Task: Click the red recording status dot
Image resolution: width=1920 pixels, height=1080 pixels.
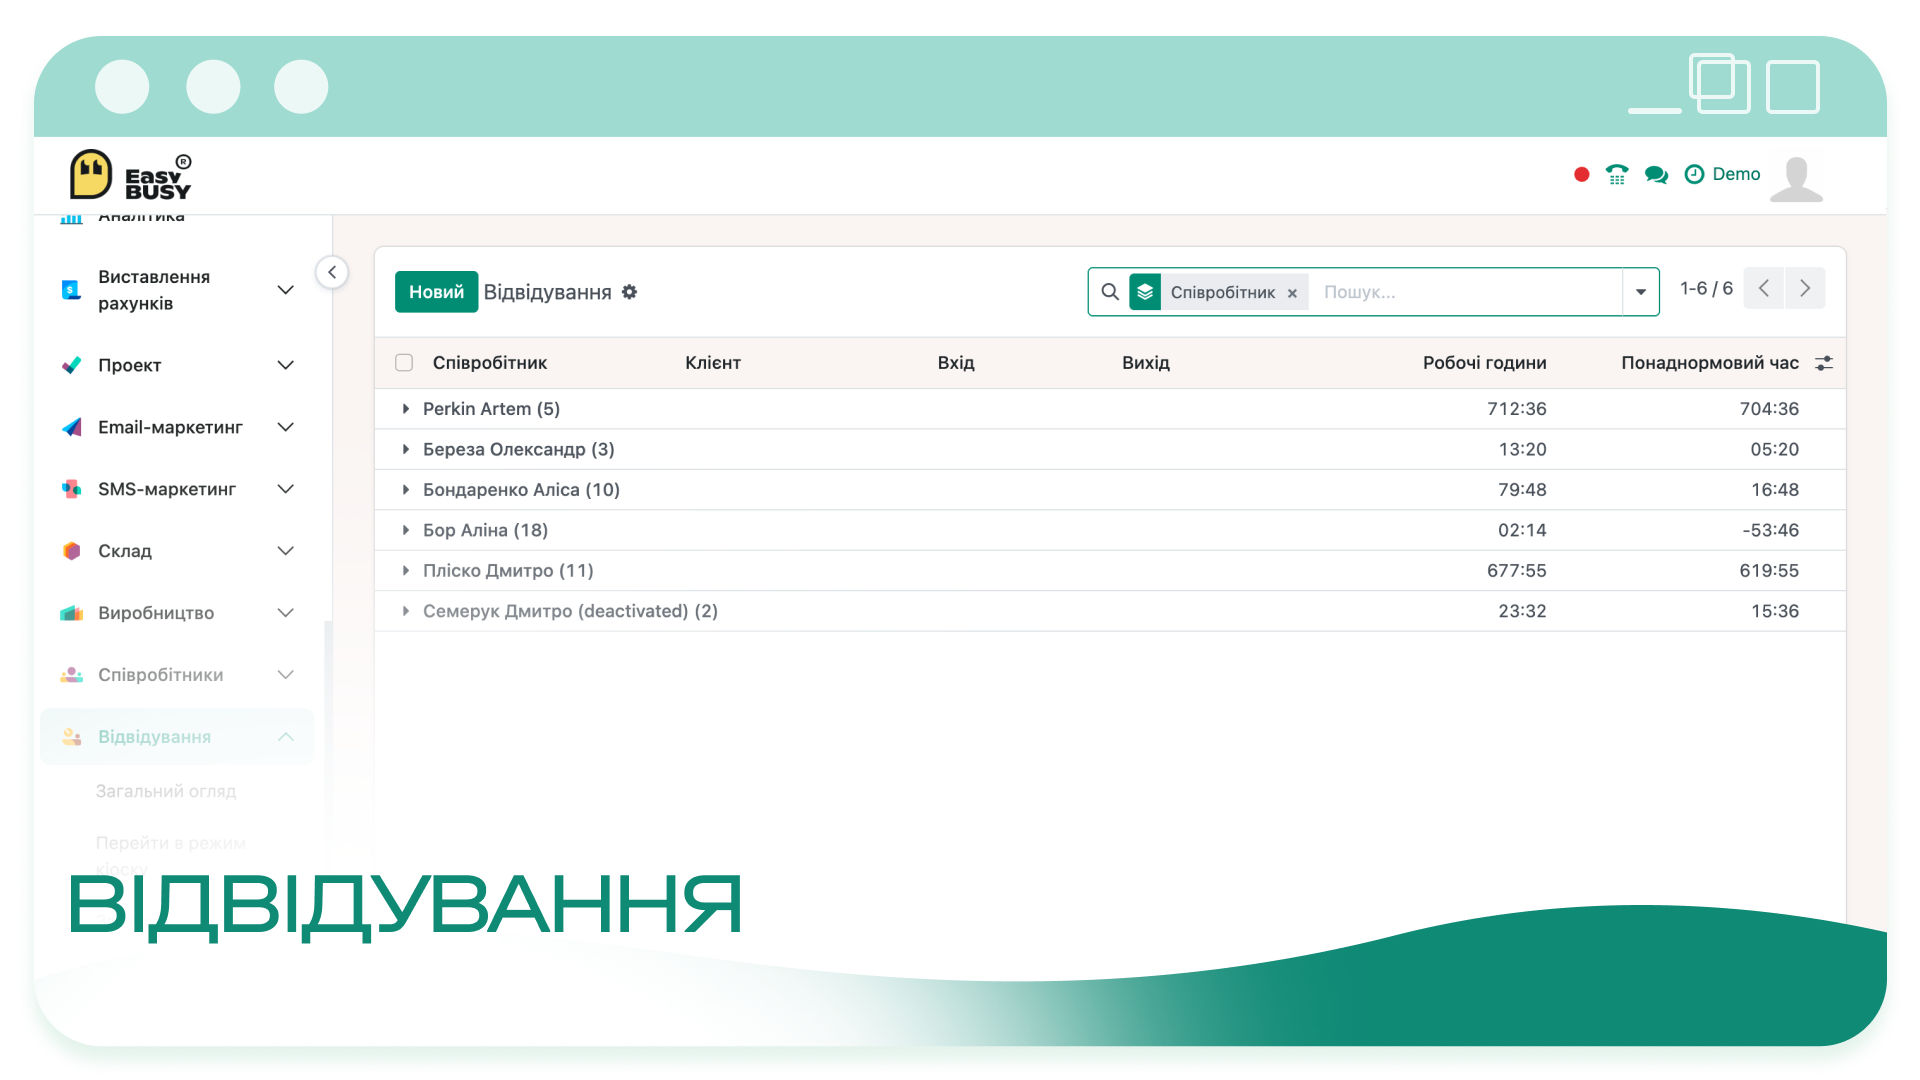Action: click(1581, 175)
